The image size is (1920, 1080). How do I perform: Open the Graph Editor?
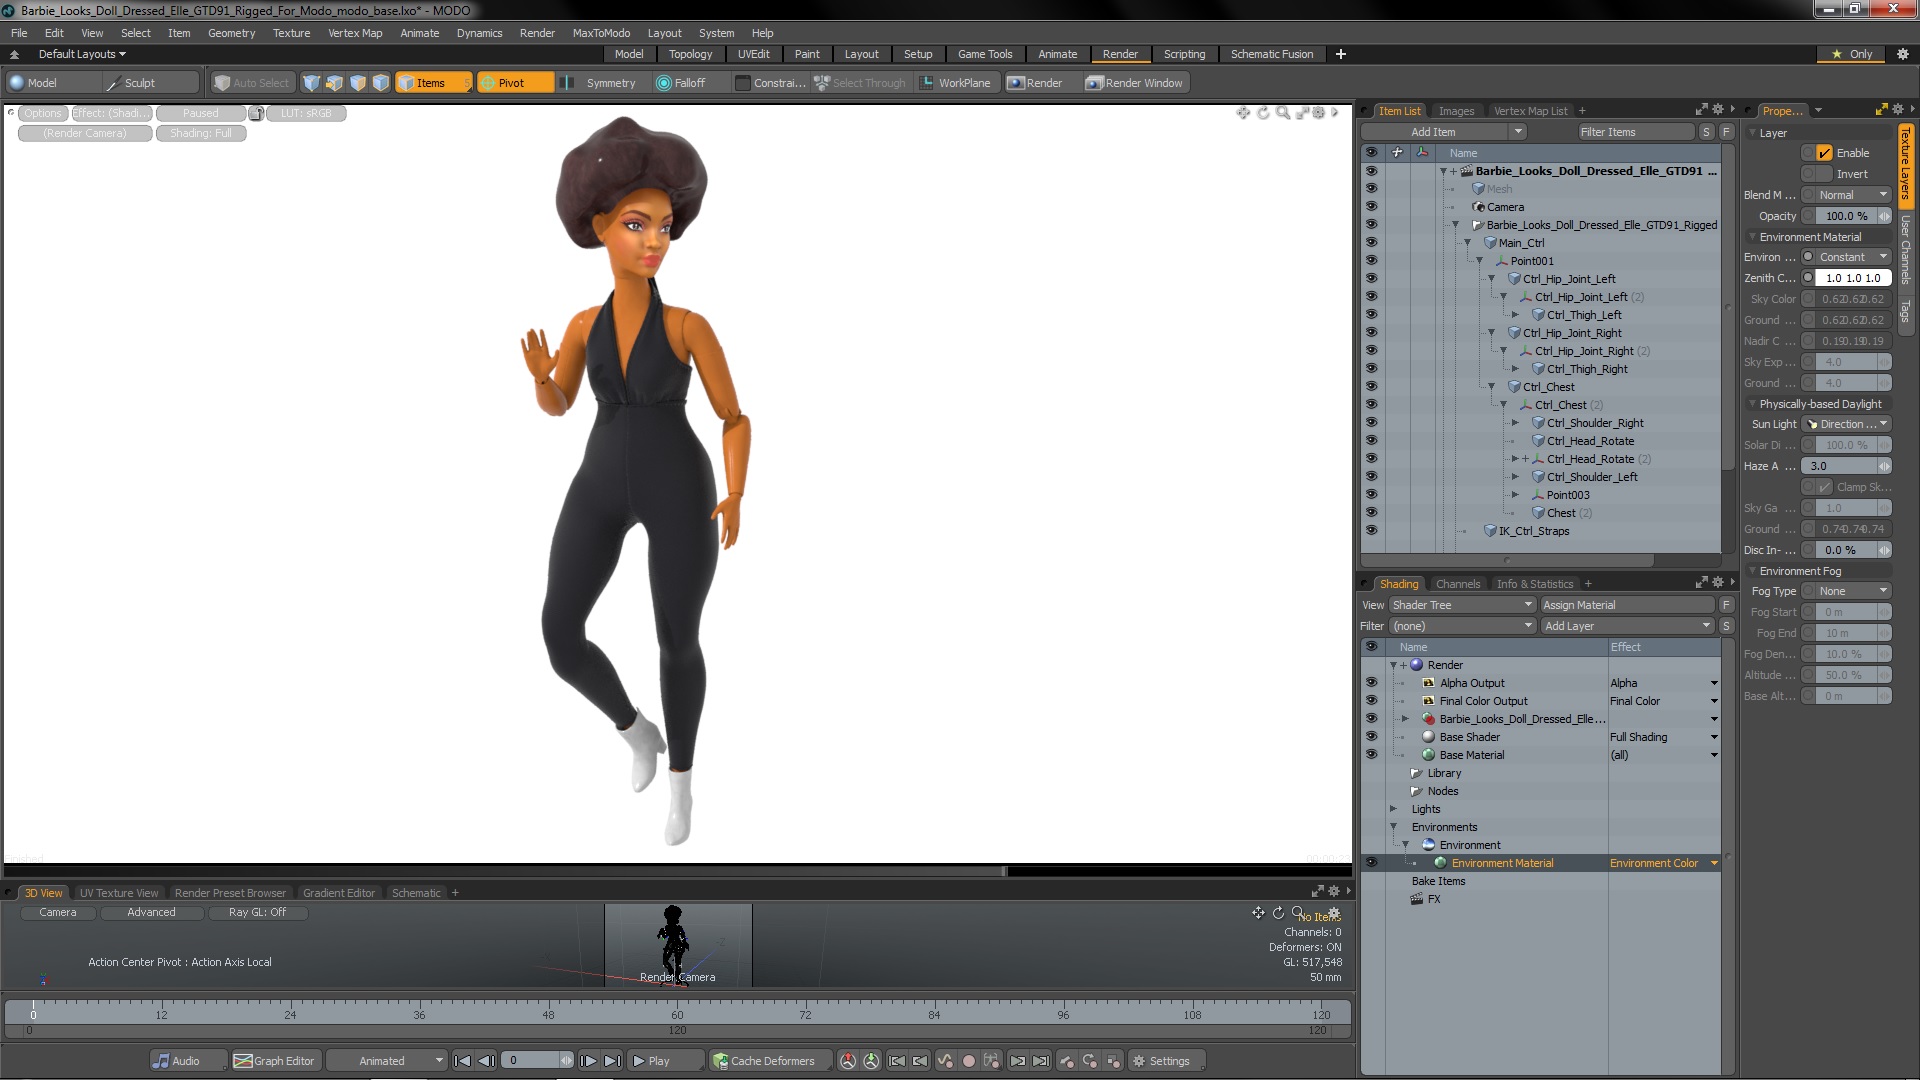[x=275, y=1061]
